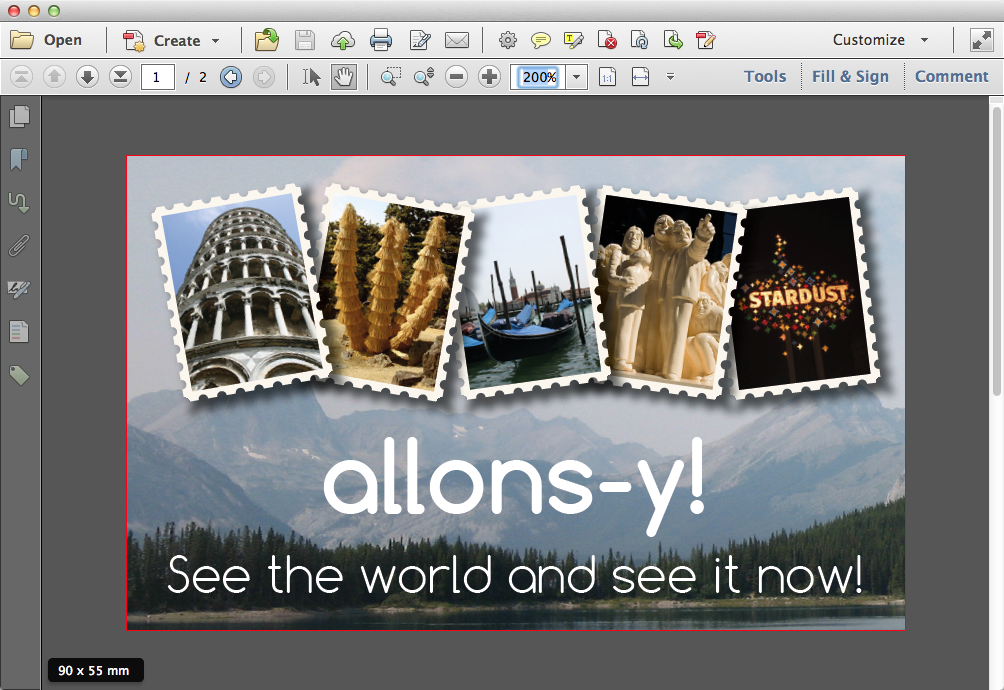Select the dynamic zoom tool
Viewport: 1004px width, 690px height.
tap(423, 77)
